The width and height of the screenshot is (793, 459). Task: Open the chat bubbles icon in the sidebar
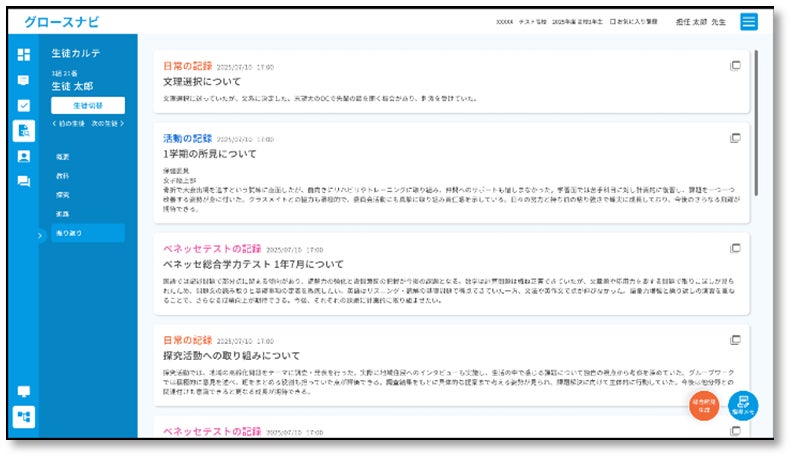click(x=24, y=181)
